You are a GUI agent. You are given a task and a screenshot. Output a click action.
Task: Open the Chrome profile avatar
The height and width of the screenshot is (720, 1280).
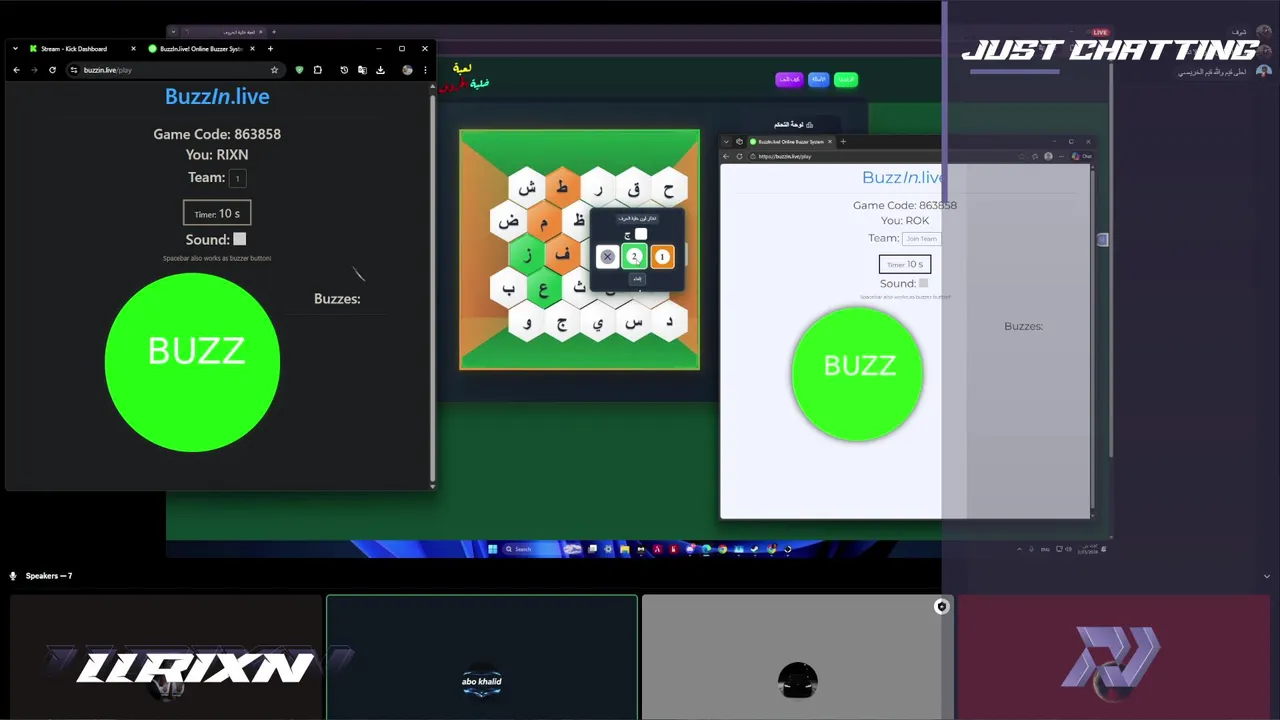tap(407, 70)
